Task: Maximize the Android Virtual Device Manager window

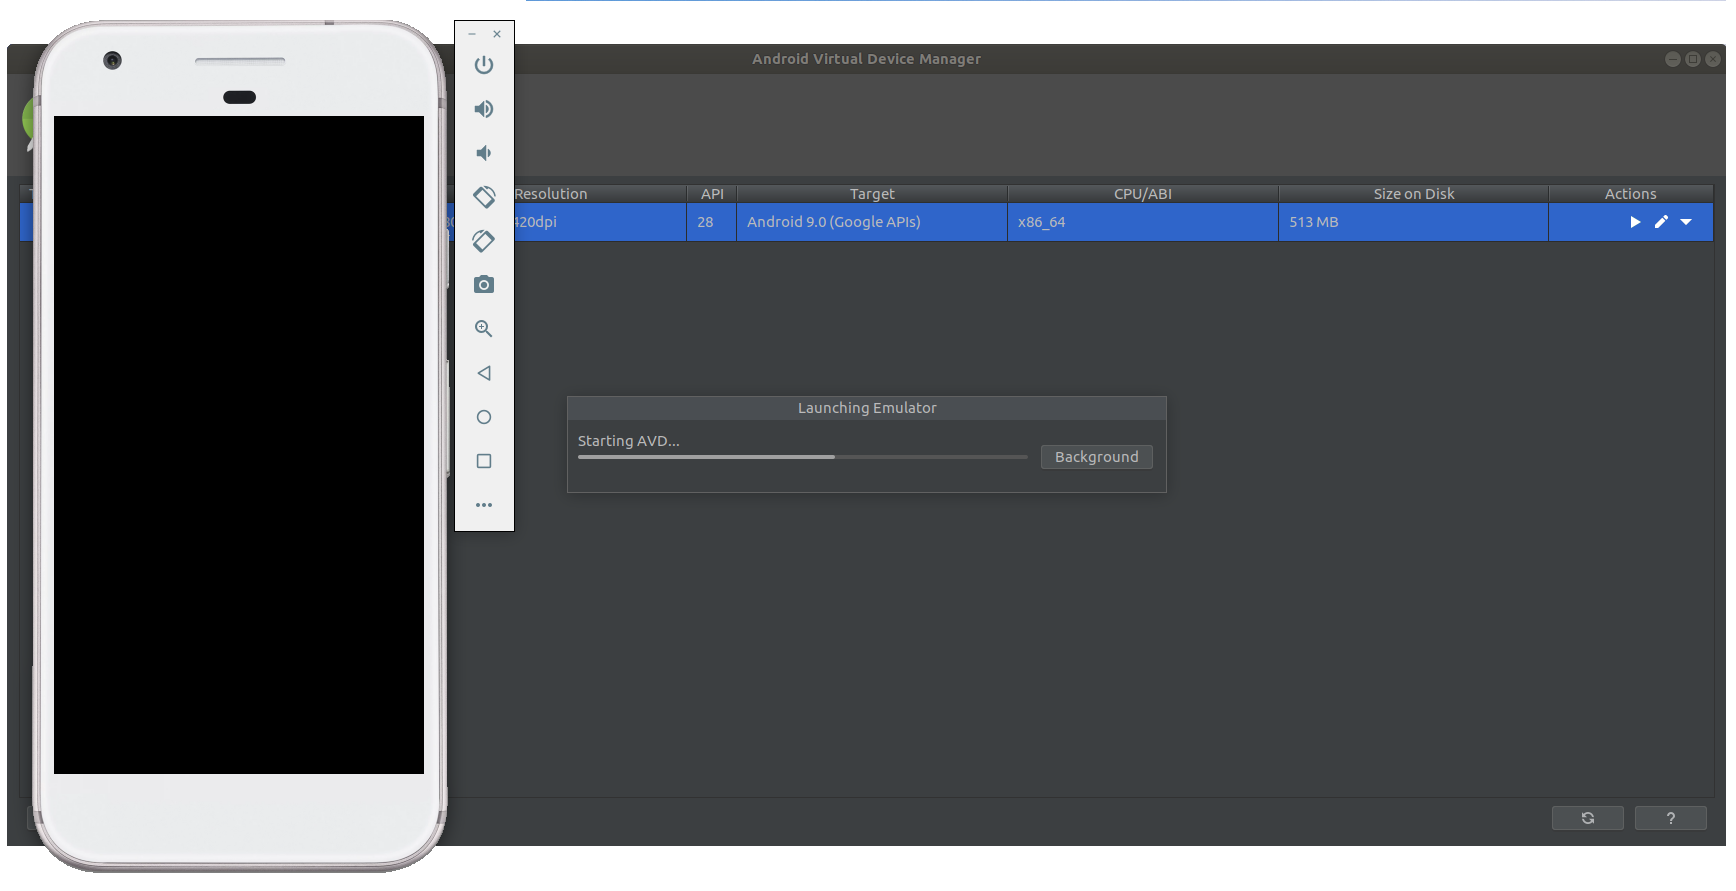Action: (1693, 59)
